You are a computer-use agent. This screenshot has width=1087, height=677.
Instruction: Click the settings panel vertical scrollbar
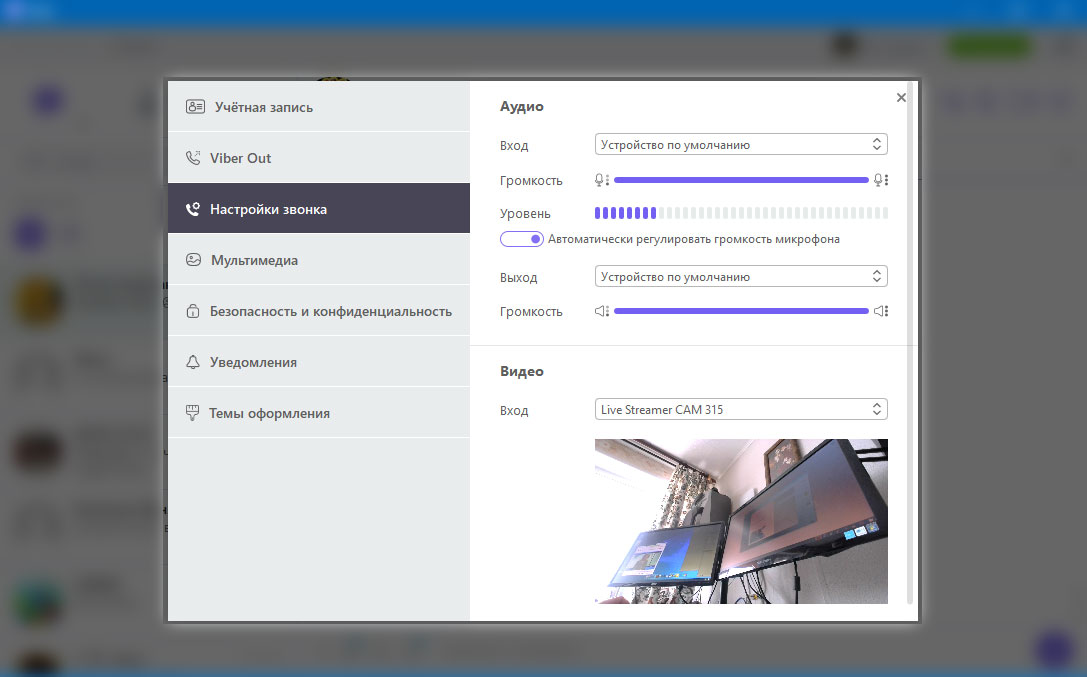click(910, 343)
